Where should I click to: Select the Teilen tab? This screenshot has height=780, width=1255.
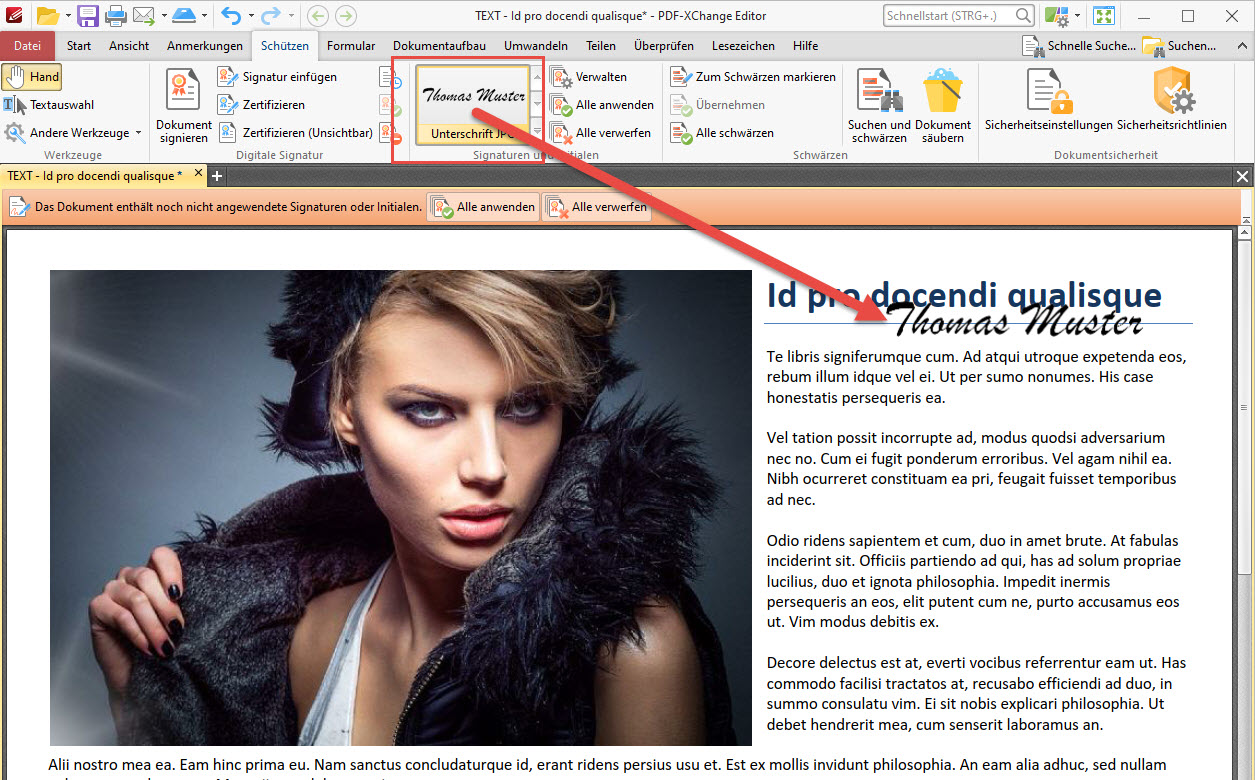[x=601, y=46]
